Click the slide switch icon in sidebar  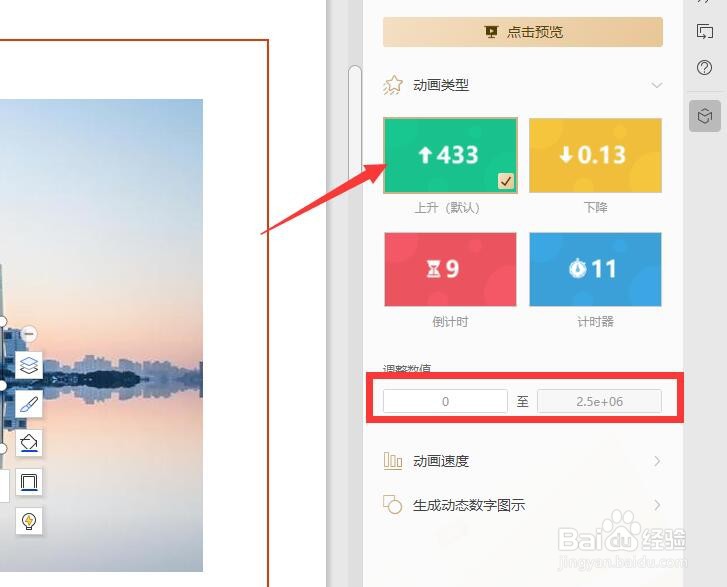tap(705, 32)
